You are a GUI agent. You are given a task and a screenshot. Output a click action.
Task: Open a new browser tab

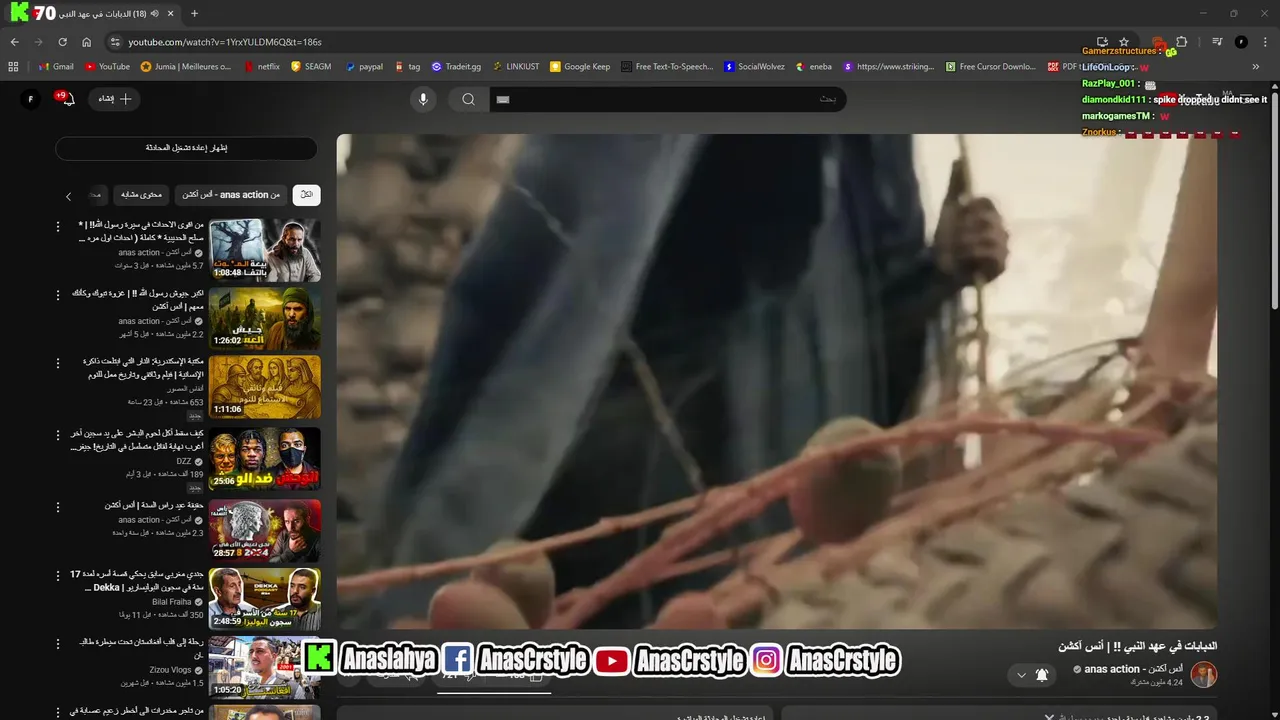tap(194, 14)
